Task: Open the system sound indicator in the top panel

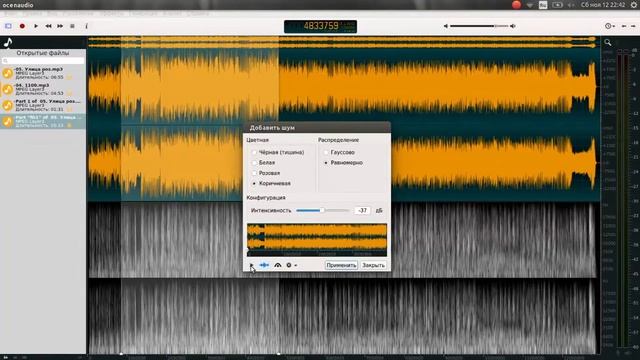Action: click(571, 5)
